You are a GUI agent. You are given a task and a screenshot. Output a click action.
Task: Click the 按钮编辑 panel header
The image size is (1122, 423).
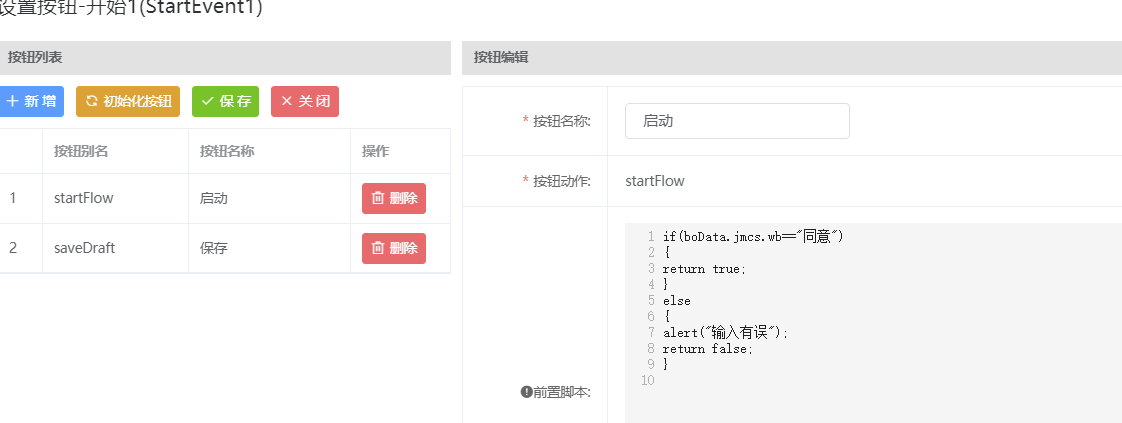[x=501, y=58]
